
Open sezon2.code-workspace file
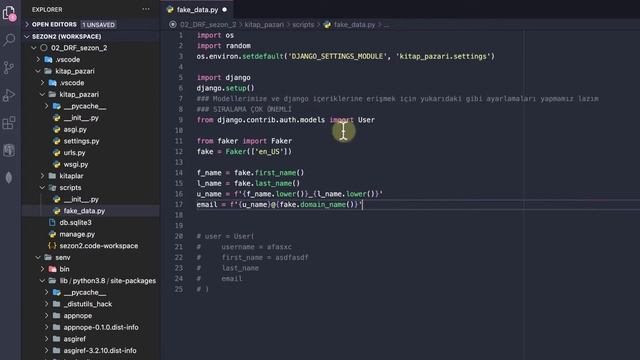(x=98, y=246)
